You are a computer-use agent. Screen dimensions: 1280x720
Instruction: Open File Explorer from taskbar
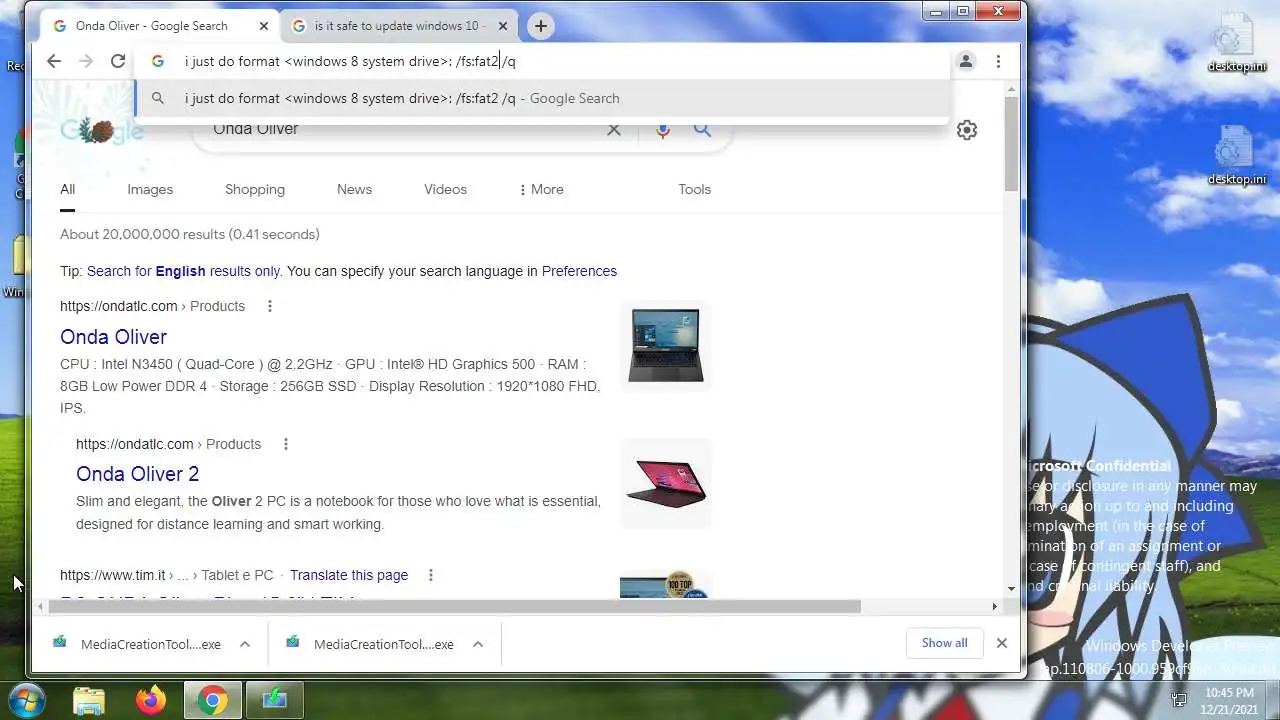click(89, 700)
